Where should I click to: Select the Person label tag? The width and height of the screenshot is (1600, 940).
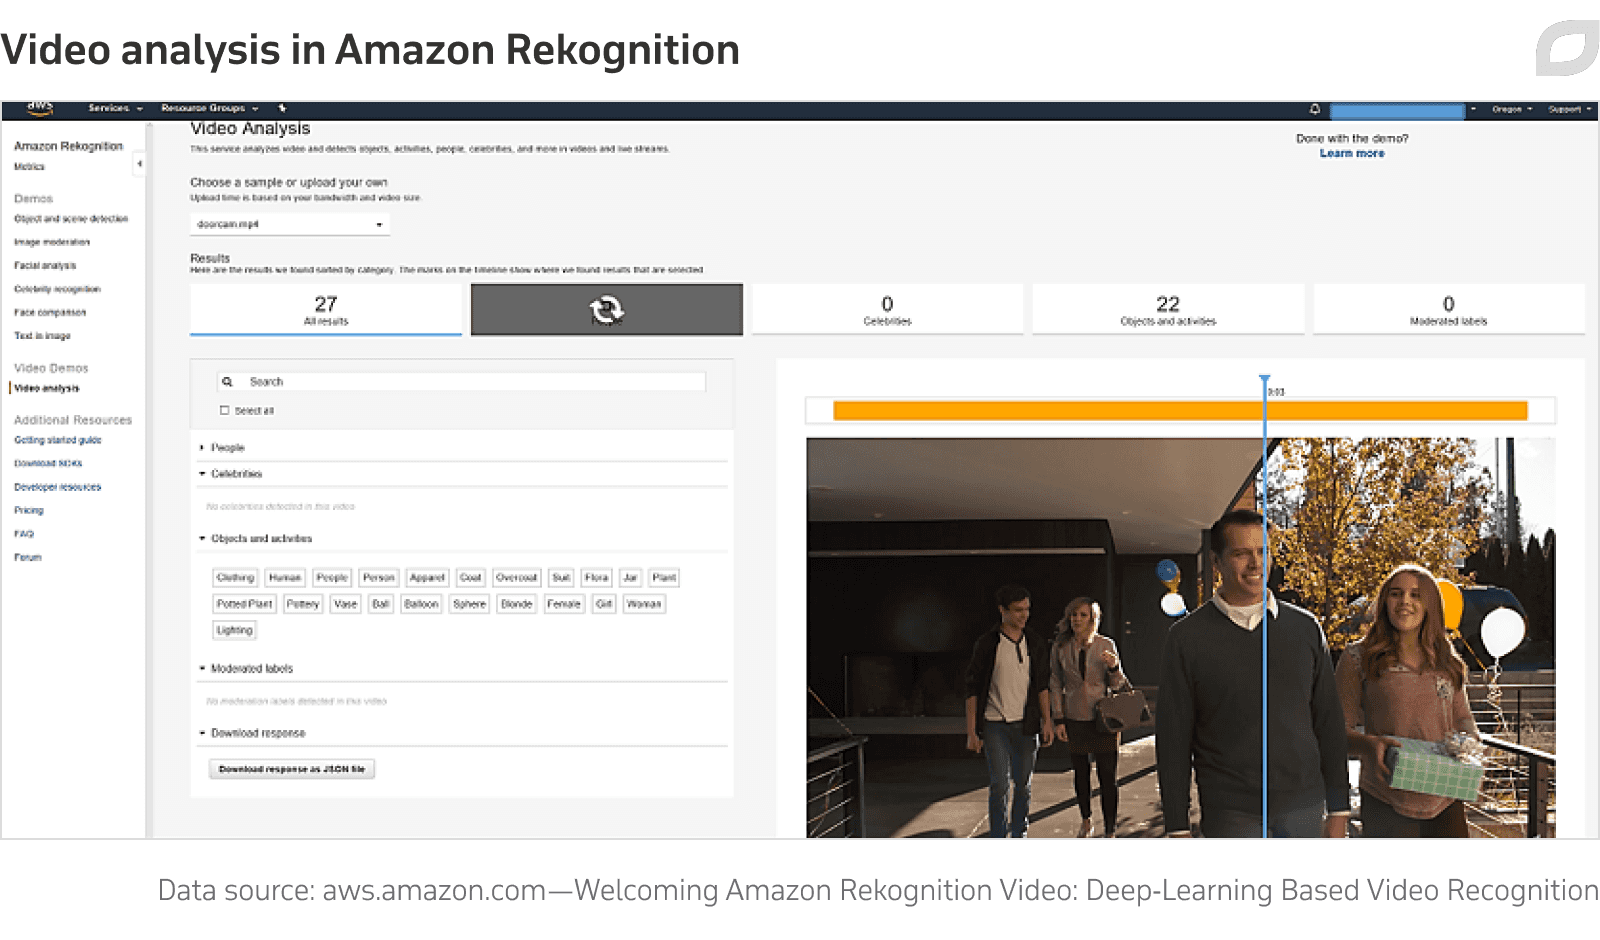379,578
